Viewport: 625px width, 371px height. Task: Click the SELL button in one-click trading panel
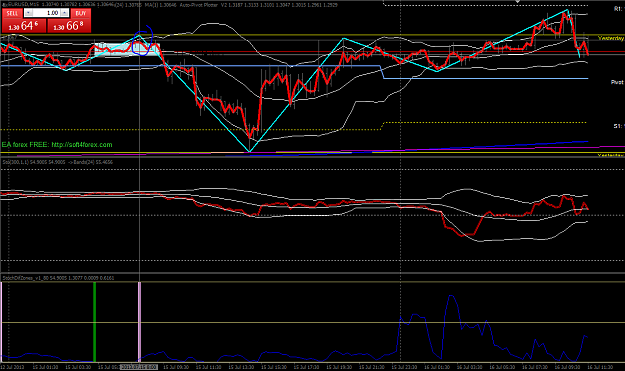(12, 13)
